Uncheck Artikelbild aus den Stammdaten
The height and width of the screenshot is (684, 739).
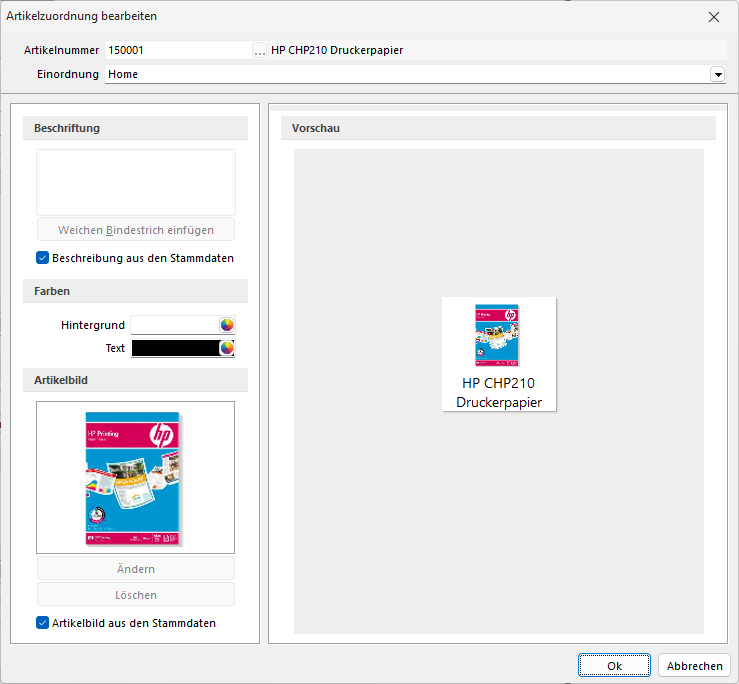pos(42,623)
